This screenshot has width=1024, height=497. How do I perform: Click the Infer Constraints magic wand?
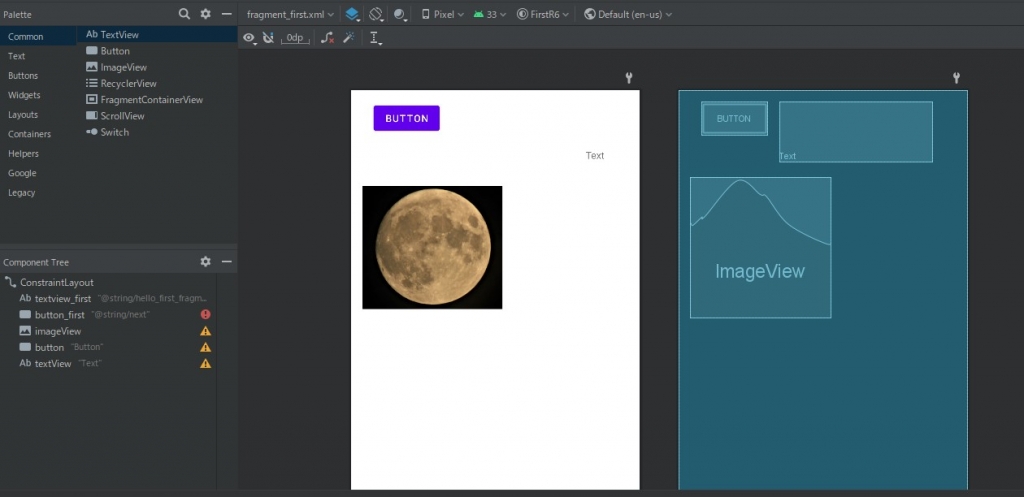(348, 38)
